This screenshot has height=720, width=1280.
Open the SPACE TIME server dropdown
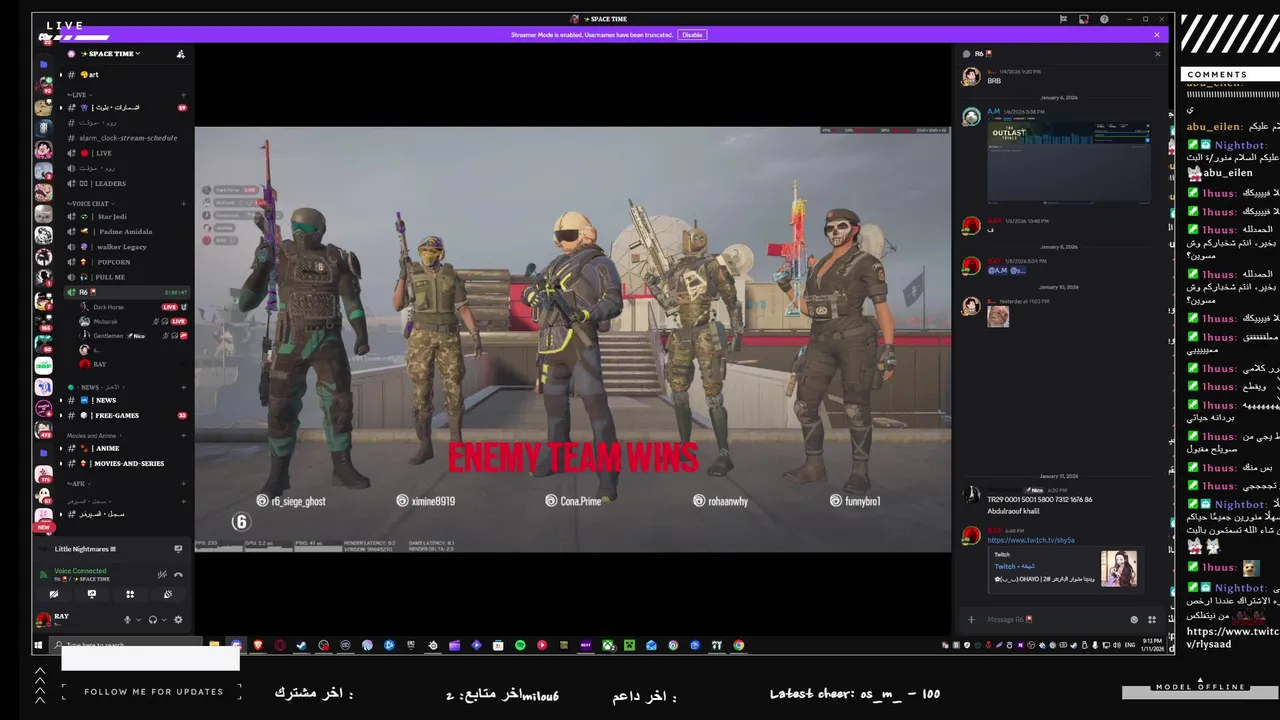110,54
